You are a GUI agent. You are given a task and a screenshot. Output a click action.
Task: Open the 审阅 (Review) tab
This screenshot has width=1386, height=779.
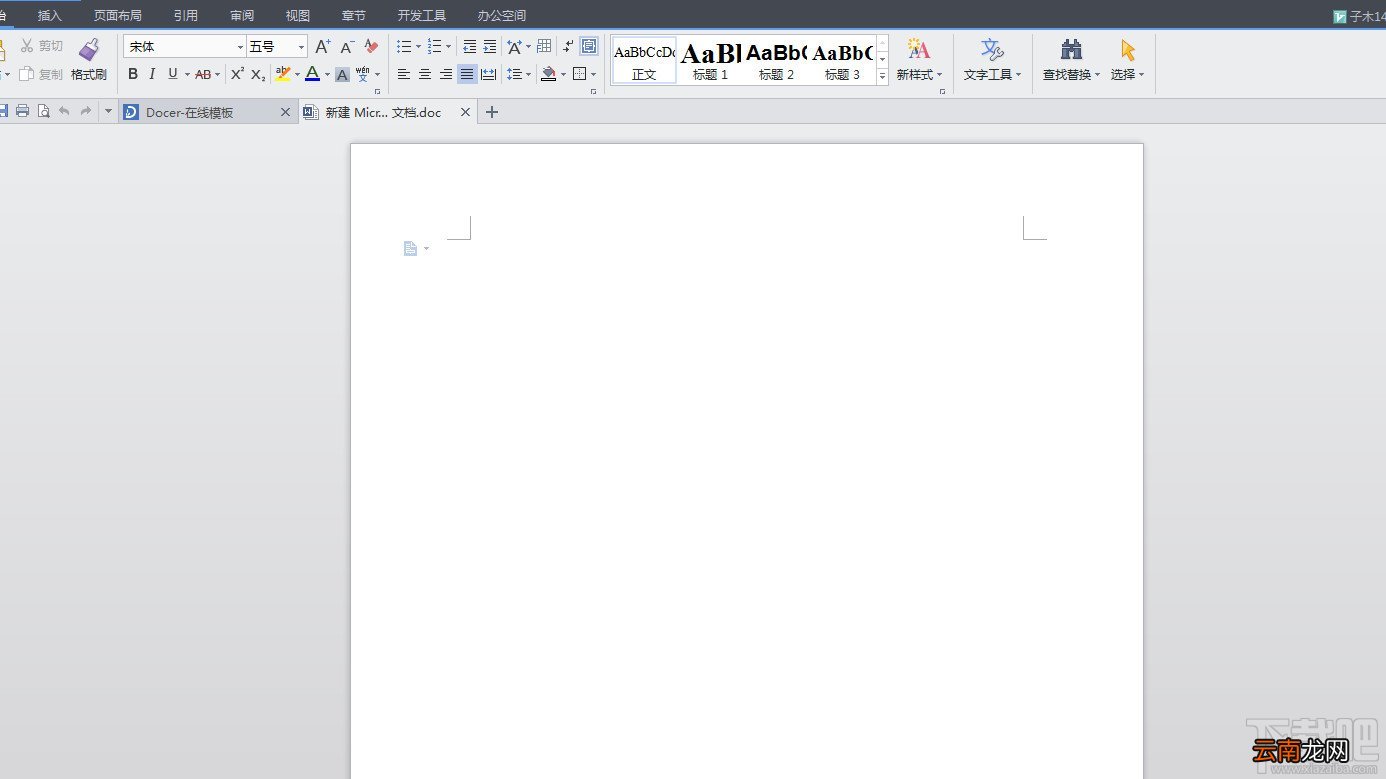(x=241, y=15)
